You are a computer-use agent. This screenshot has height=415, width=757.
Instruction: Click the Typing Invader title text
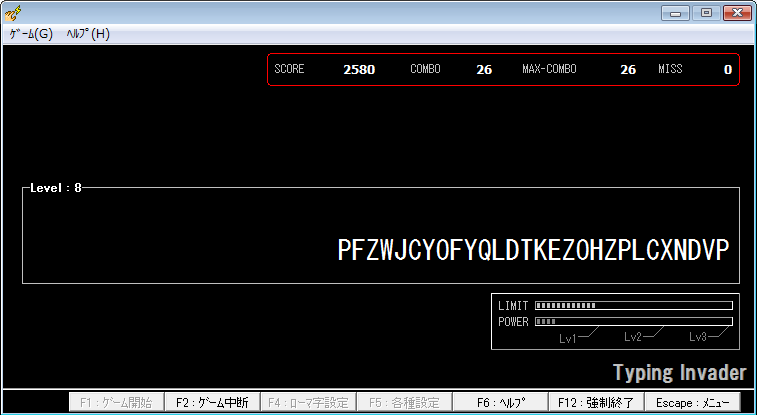click(680, 373)
